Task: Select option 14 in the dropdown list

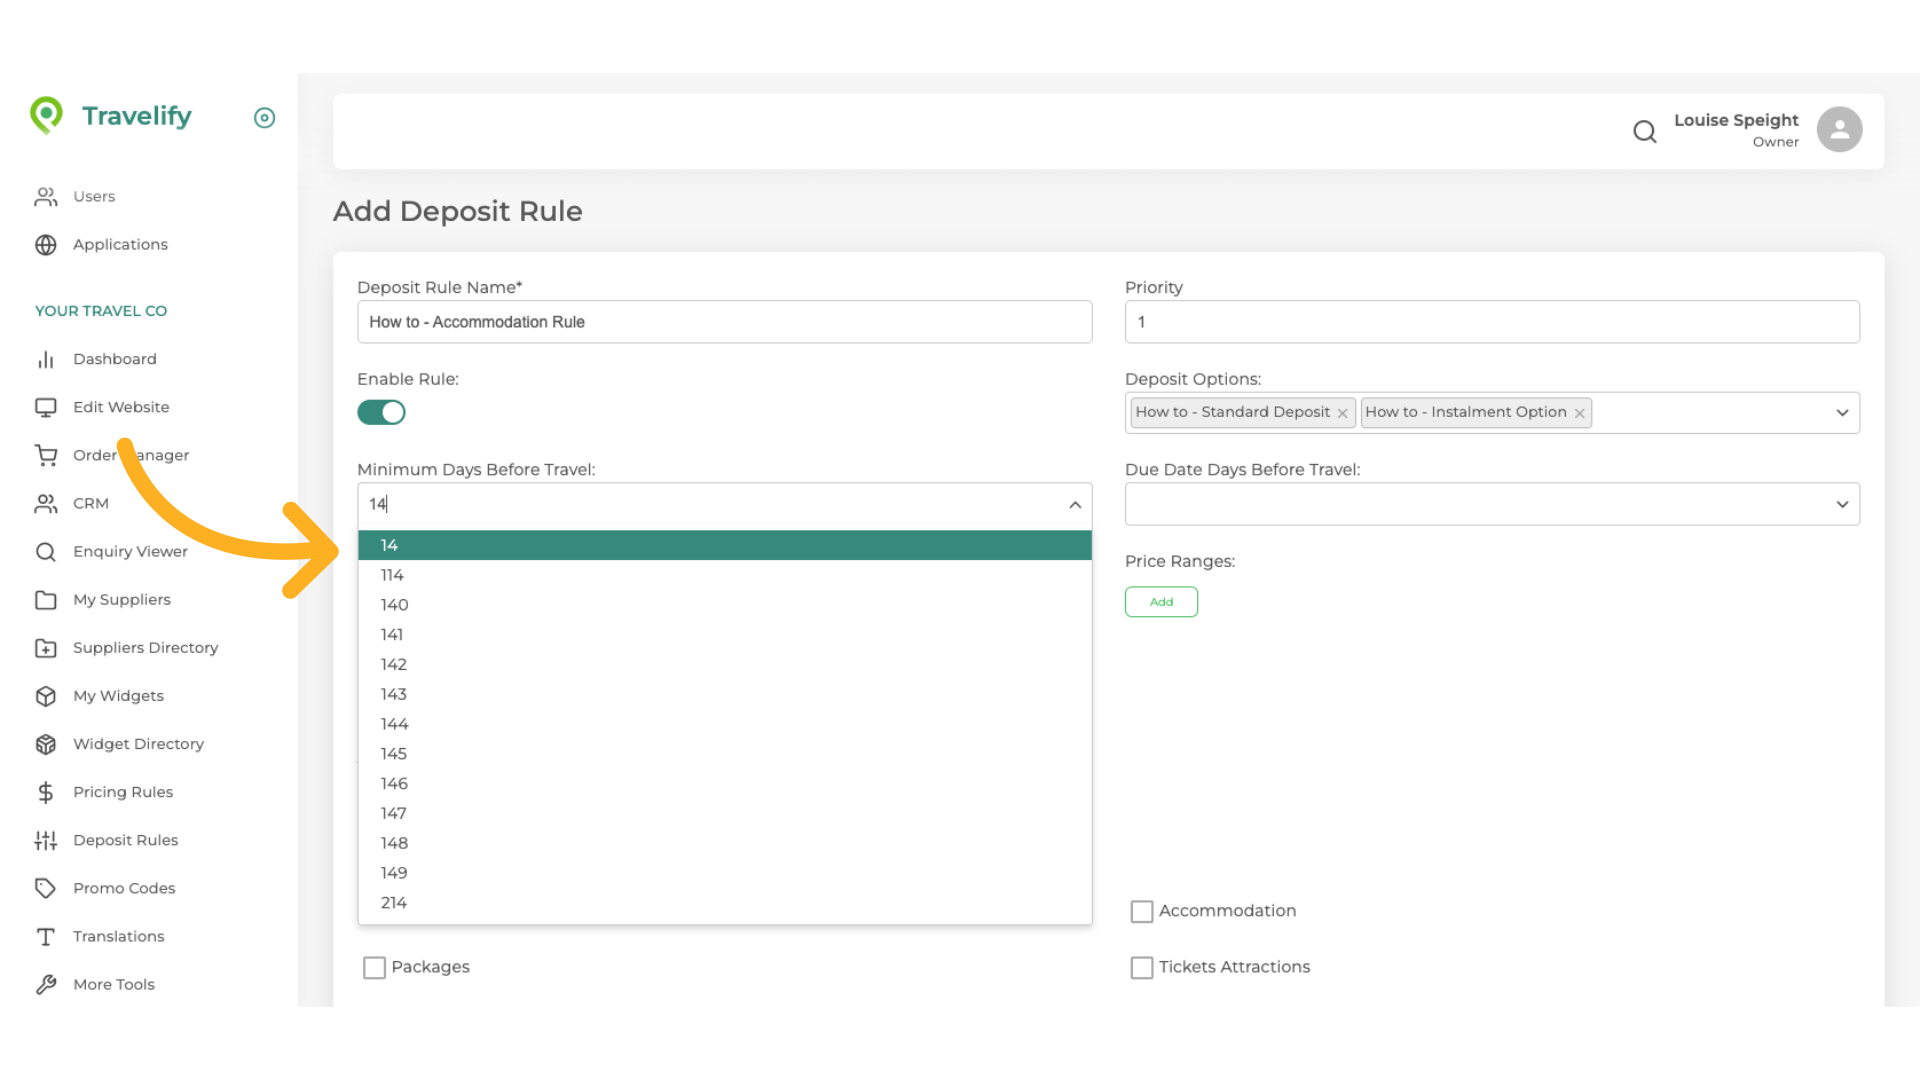Action: pyautogui.click(x=724, y=545)
